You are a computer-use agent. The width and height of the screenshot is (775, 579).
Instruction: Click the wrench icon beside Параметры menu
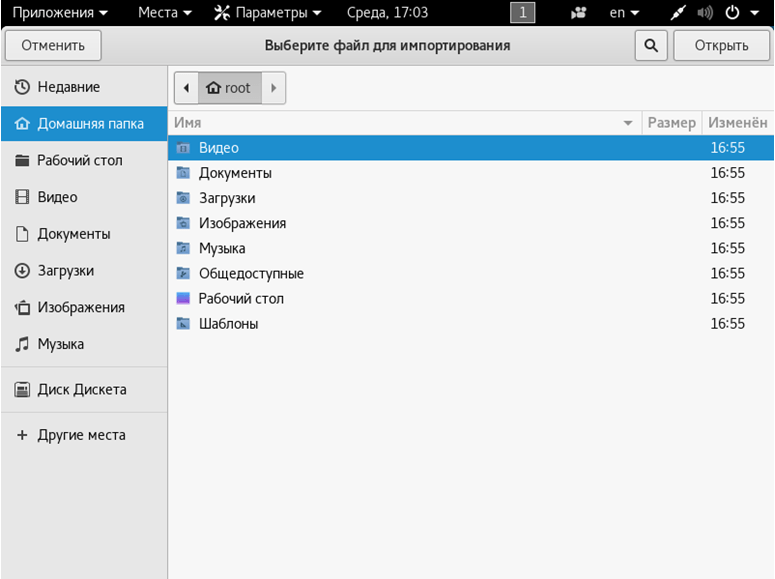222,13
